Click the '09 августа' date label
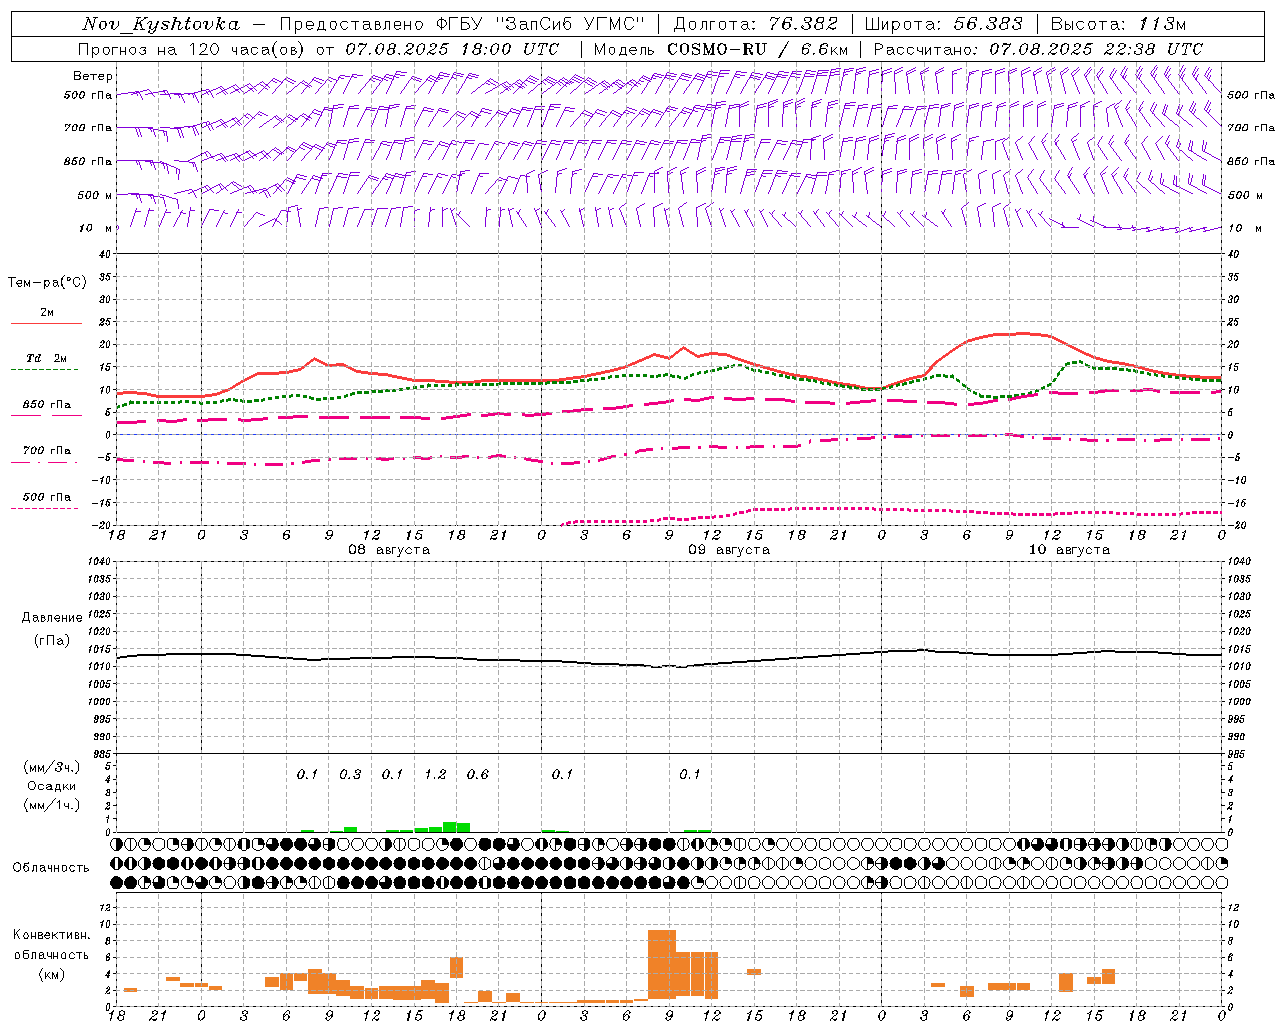Viewport: 1280px width, 1024px height. [729, 550]
